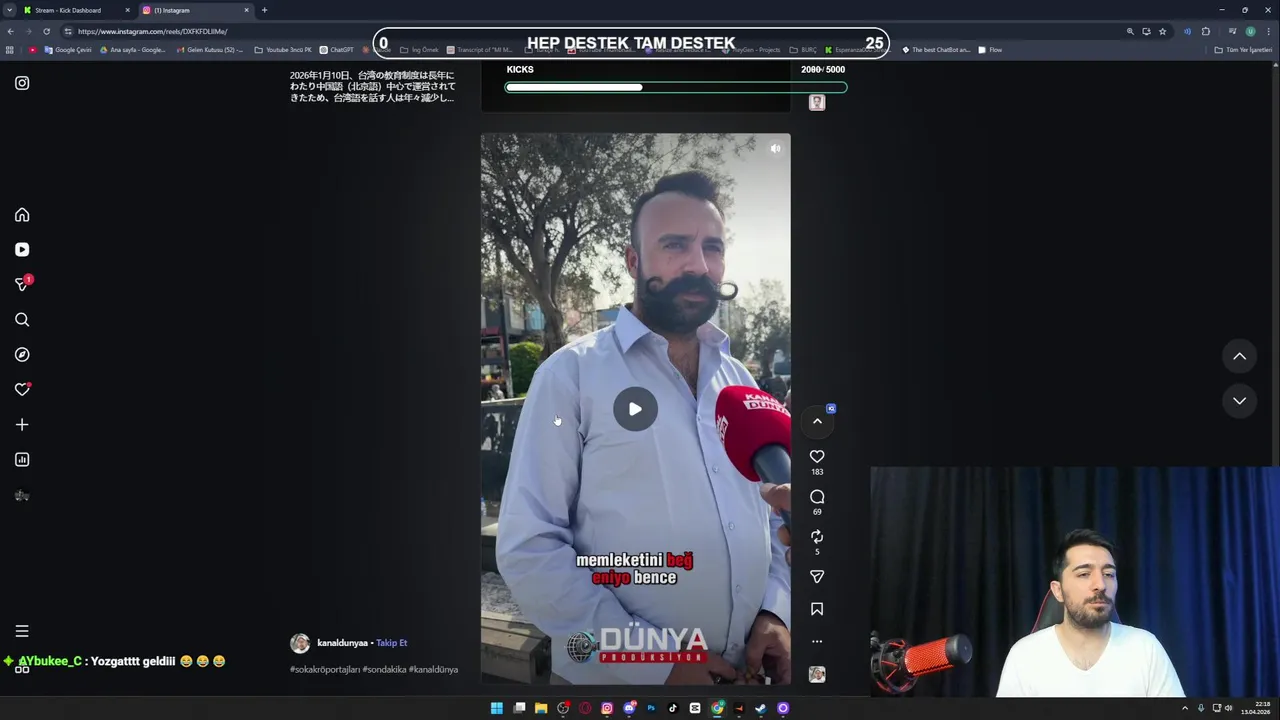The image size is (1280, 720).
Task: Open the kanaldunyaa profile name
Action: 341,643
